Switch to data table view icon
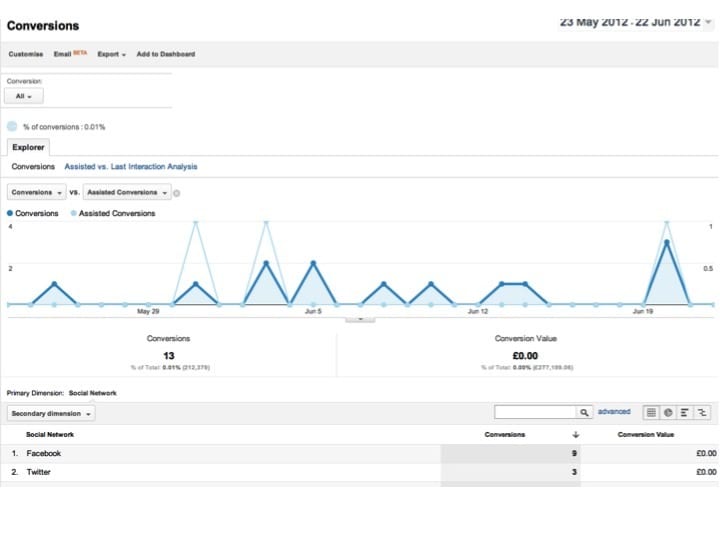720x540 pixels. coord(651,412)
